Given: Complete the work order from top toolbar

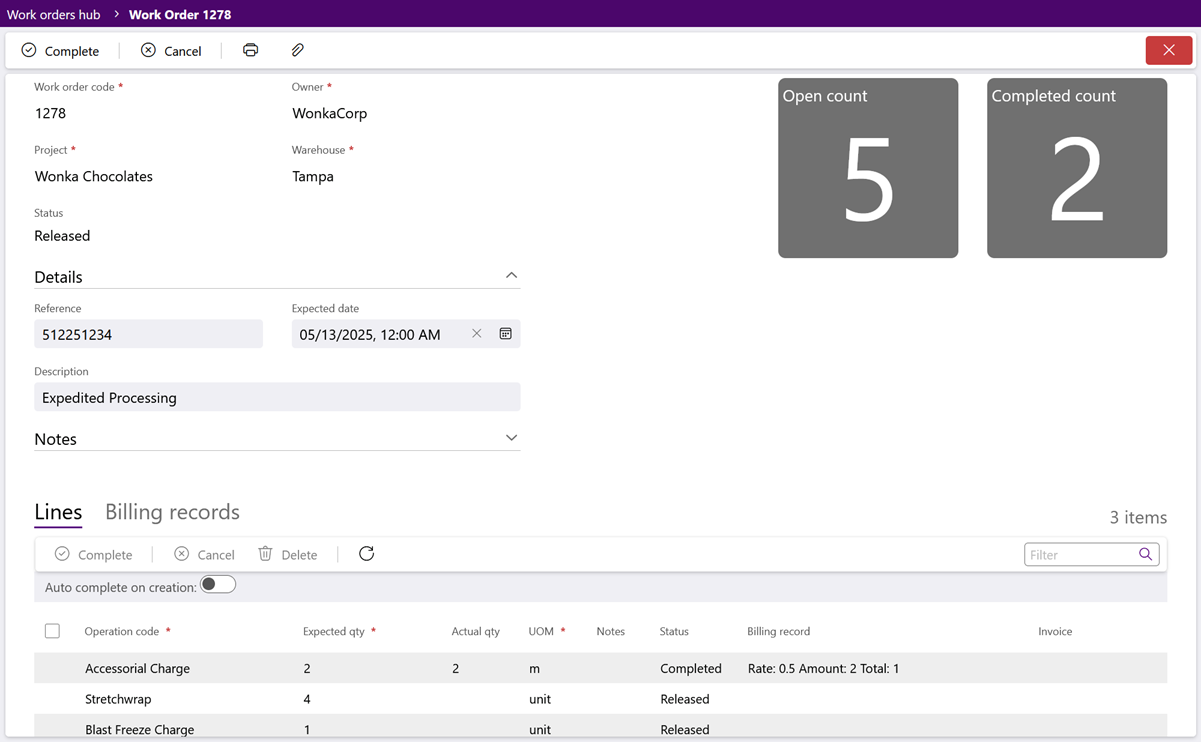Looking at the screenshot, I should tap(60, 51).
